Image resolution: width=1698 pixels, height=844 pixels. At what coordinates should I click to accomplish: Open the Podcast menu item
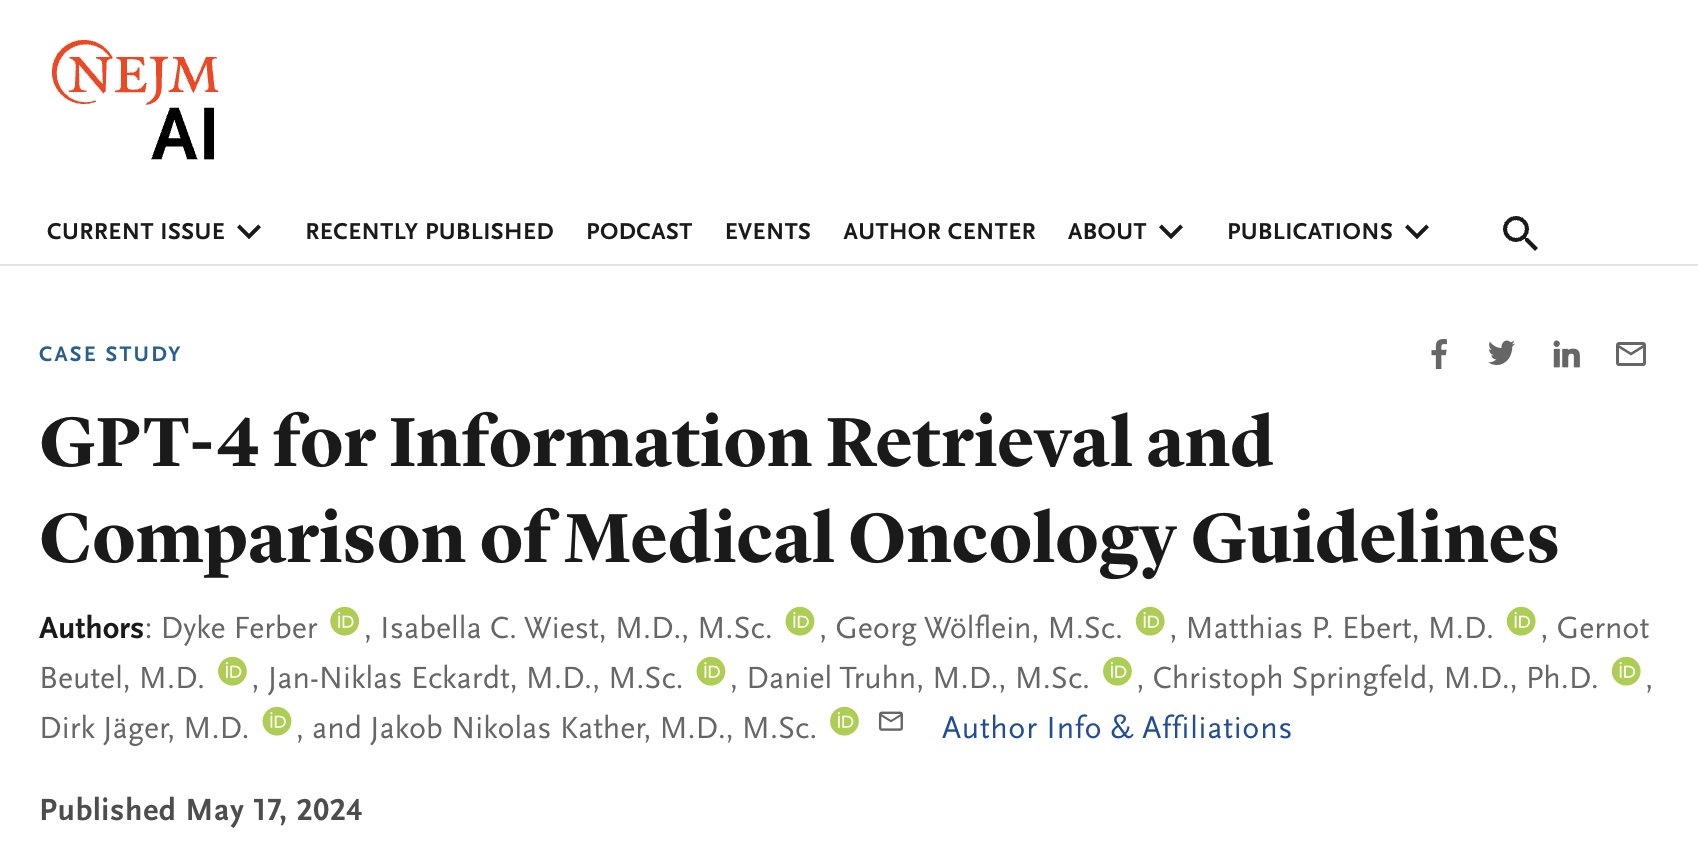pyautogui.click(x=639, y=231)
